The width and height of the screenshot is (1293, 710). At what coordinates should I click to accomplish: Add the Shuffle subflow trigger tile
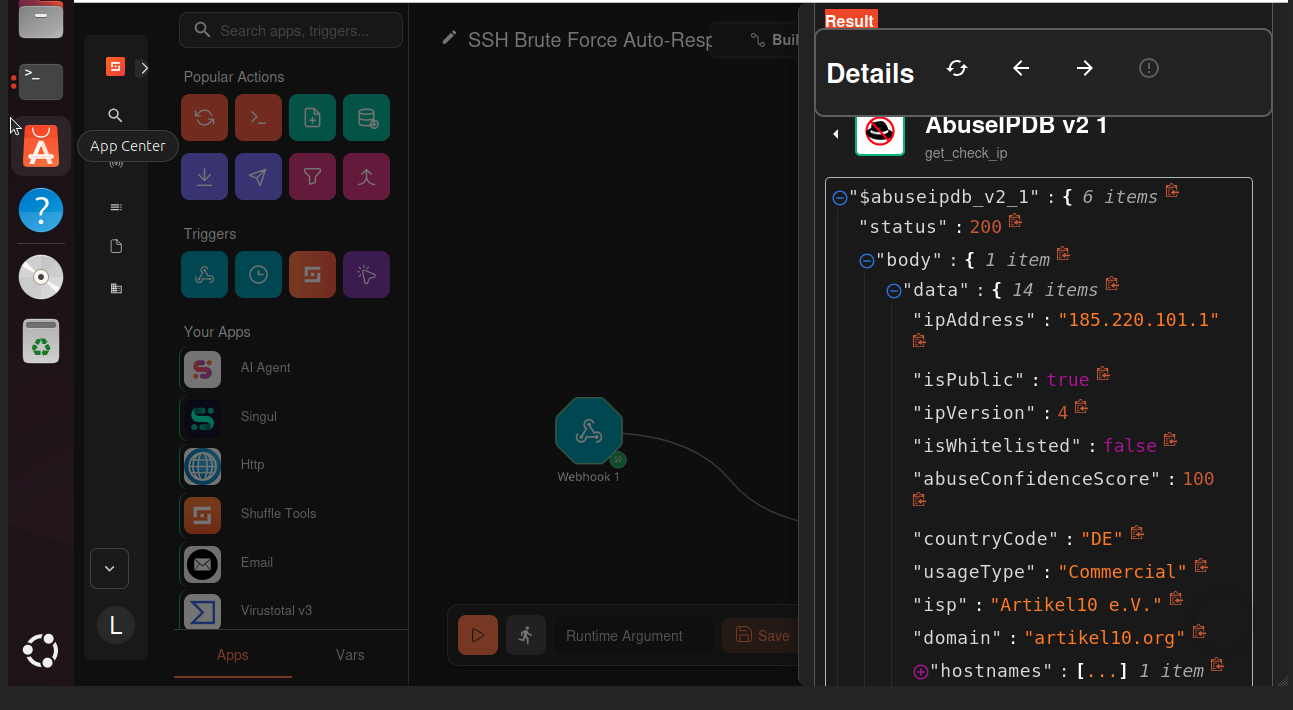[312, 275]
